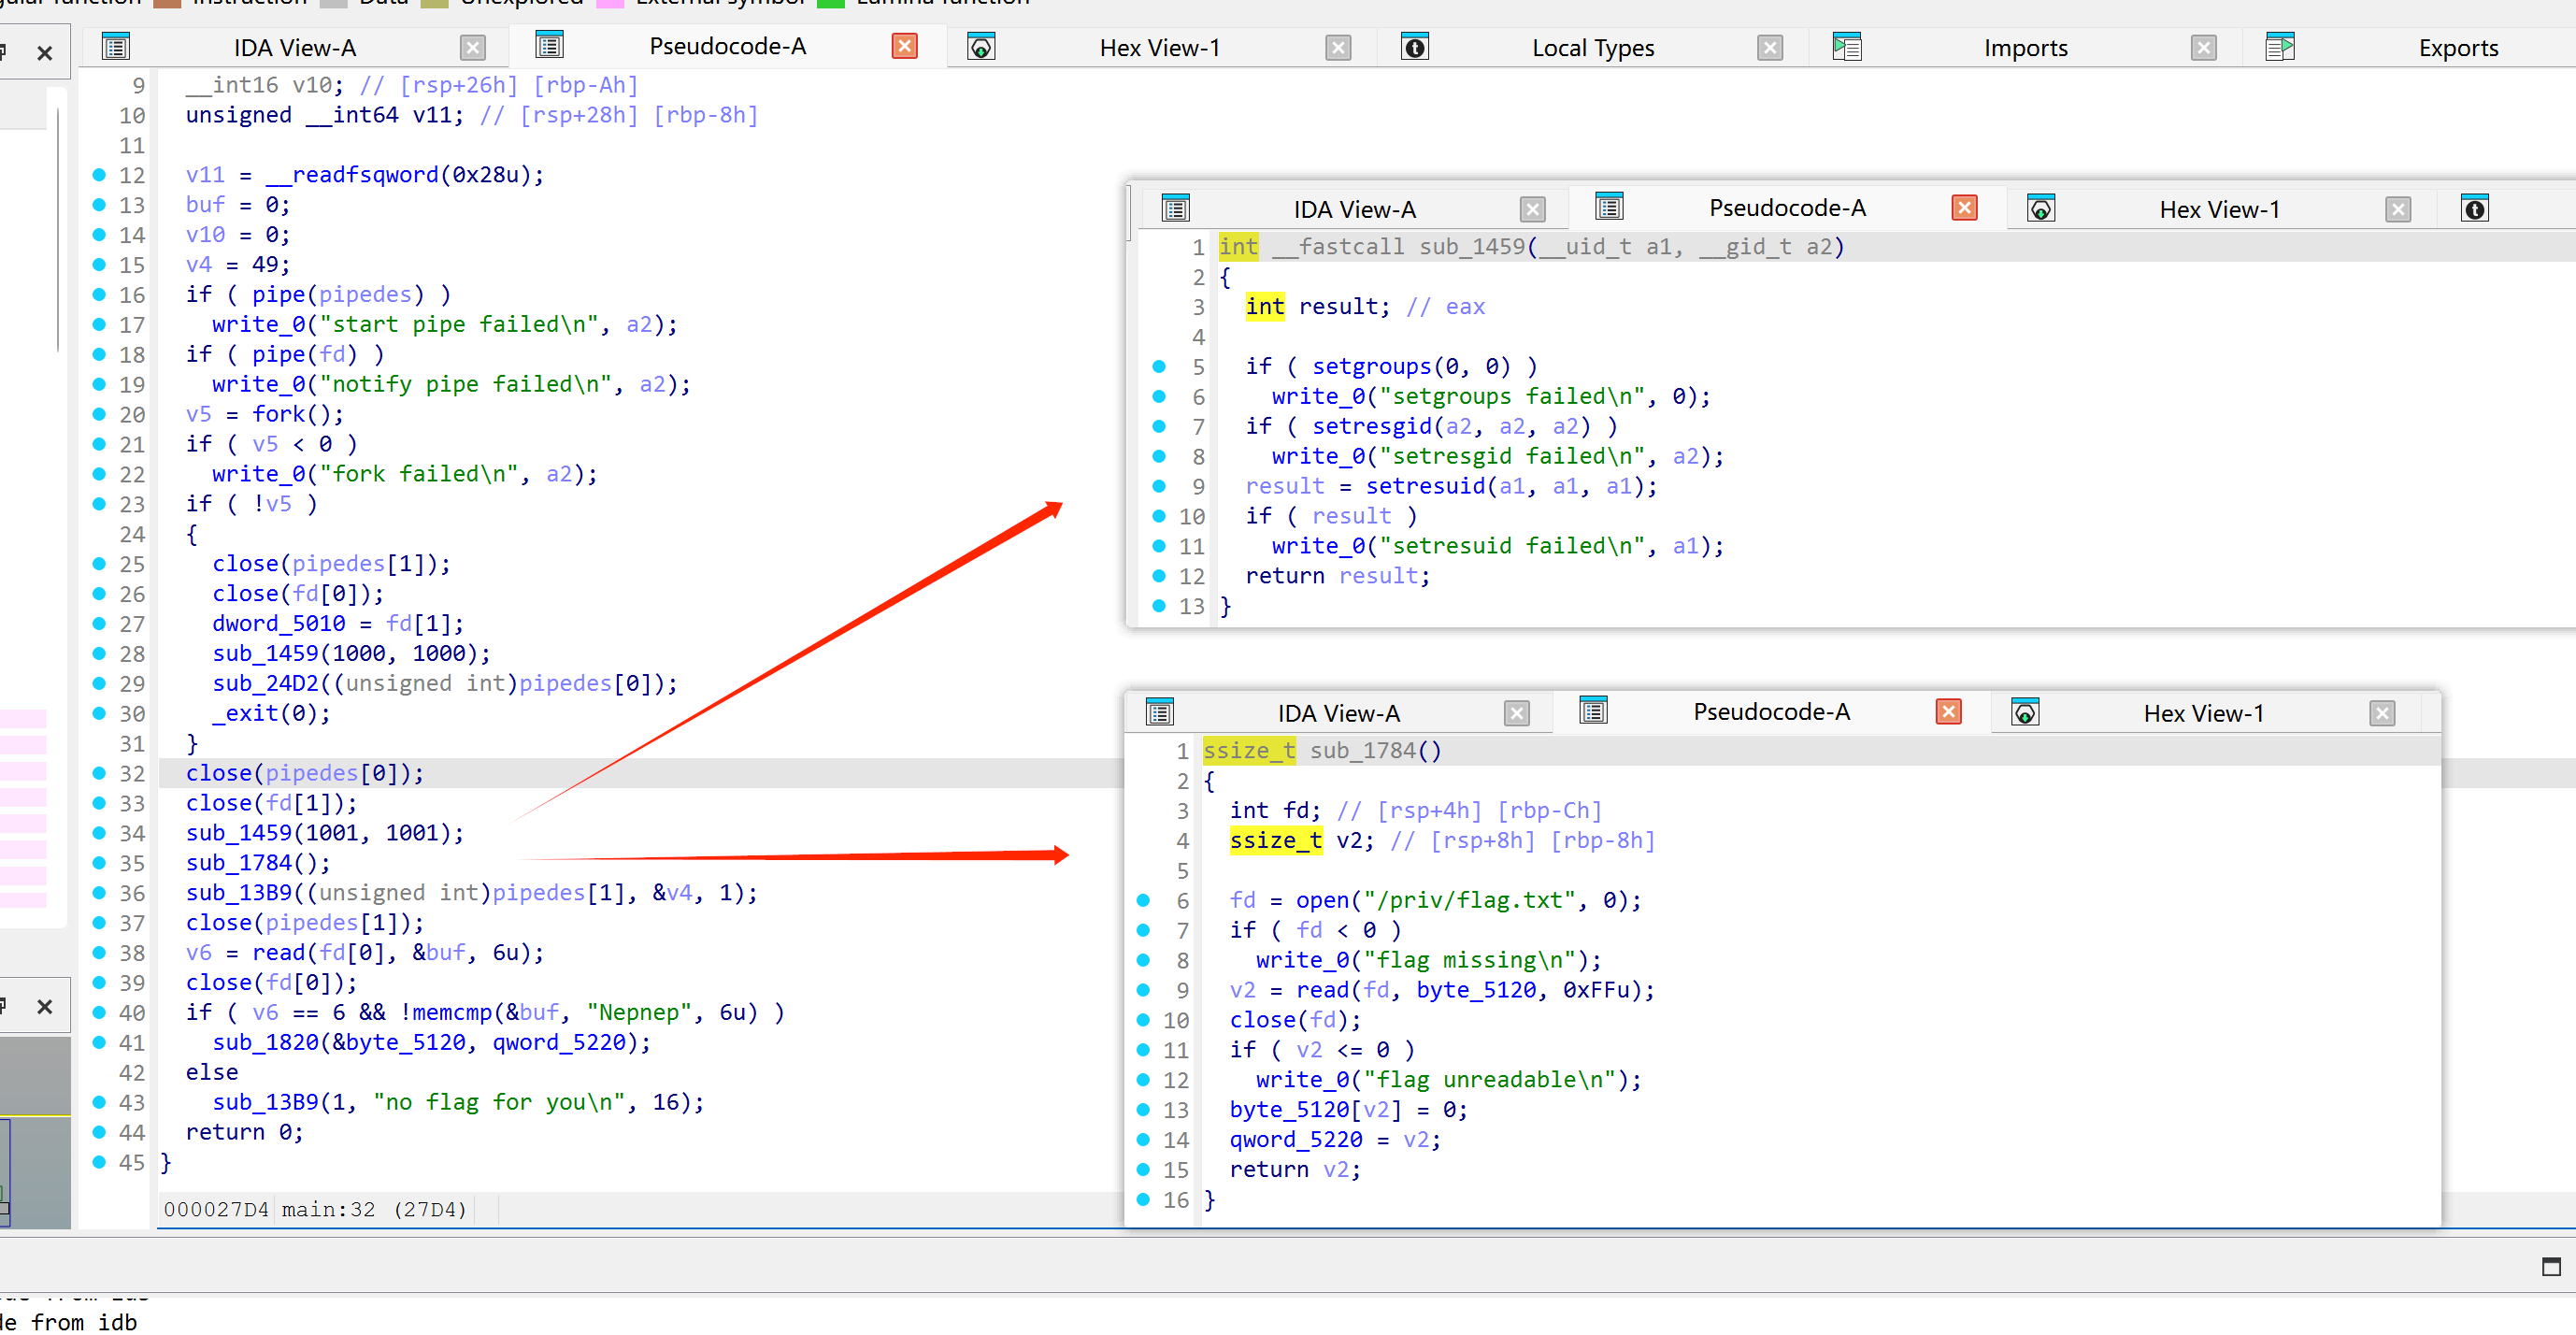Screen dimensions: 2576x1335
Task: Select Pseudocode-A tab in the sub_1459 window
Action: [x=1787, y=207]
